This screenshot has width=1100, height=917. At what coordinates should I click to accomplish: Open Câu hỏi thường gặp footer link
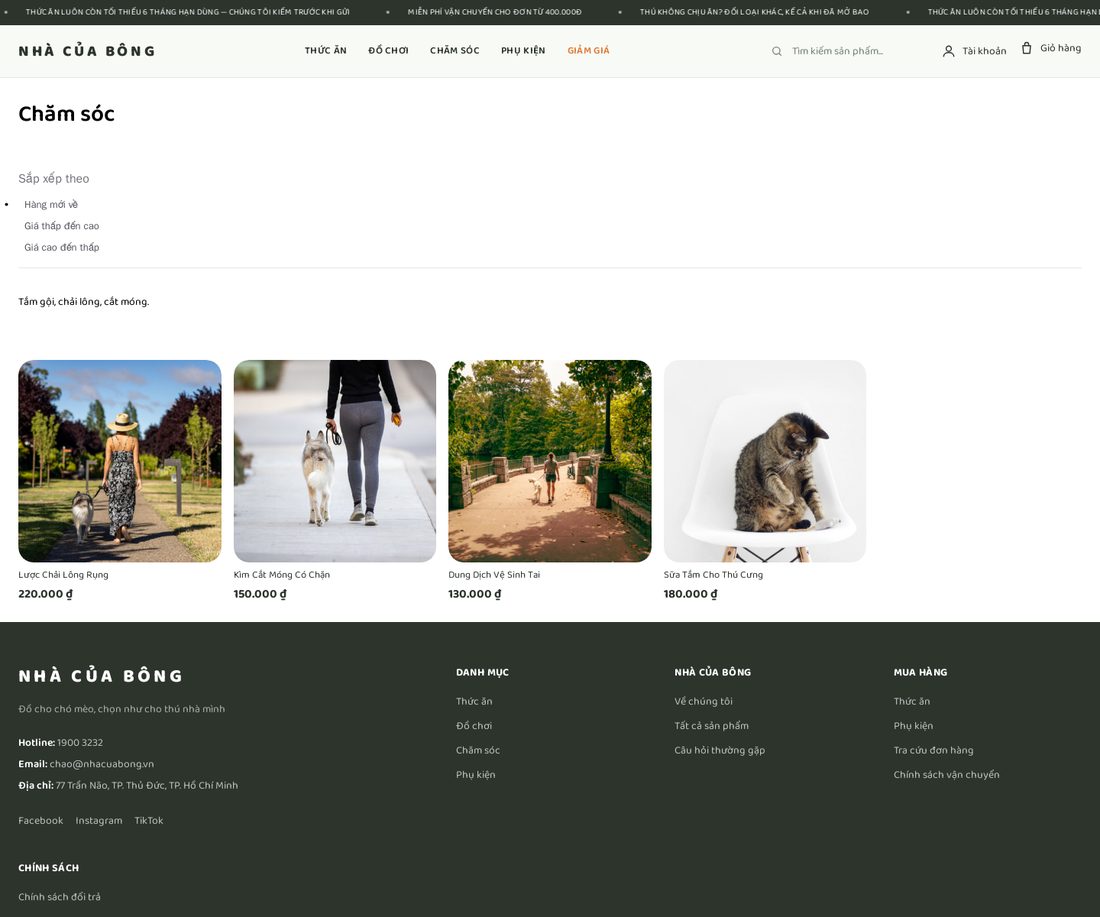tap(719, 750)
